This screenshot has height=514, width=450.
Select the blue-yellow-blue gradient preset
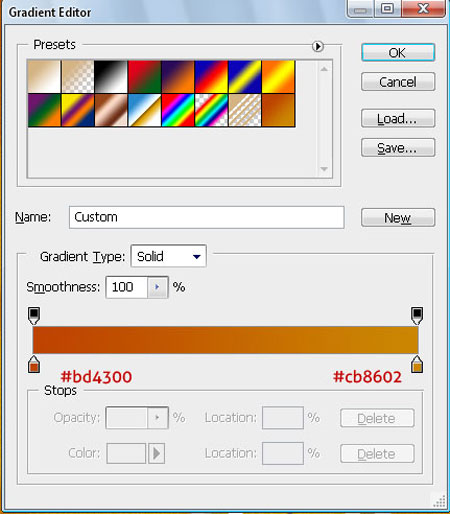tap(245, 77)
